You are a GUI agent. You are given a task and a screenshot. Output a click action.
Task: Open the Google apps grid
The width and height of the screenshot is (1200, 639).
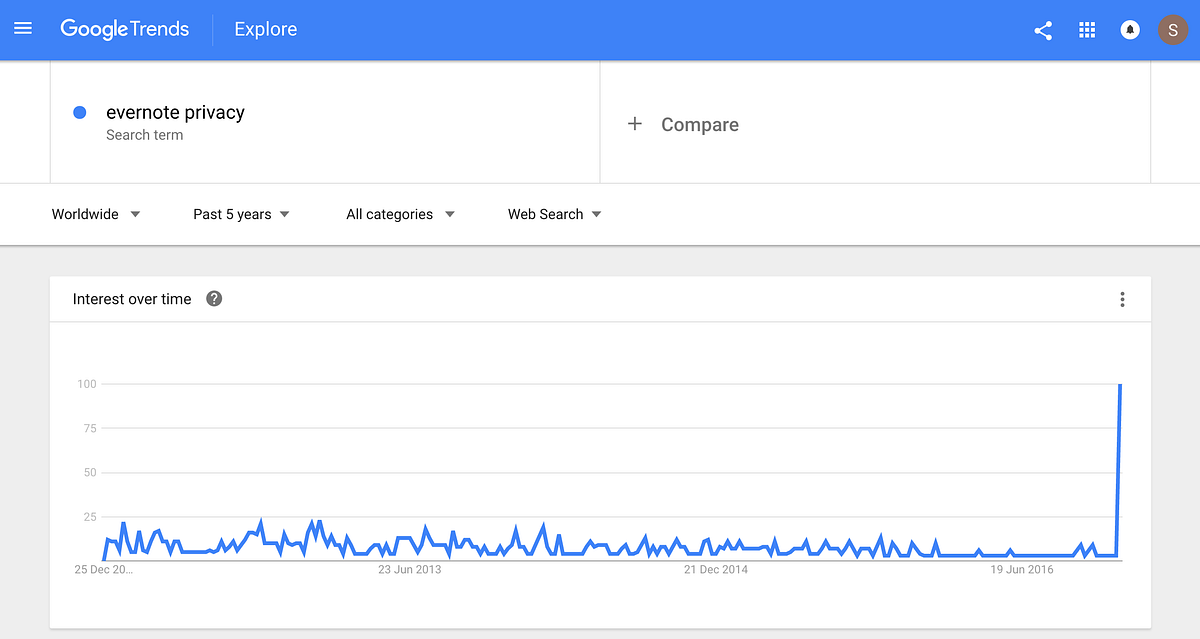(1087, 30)
